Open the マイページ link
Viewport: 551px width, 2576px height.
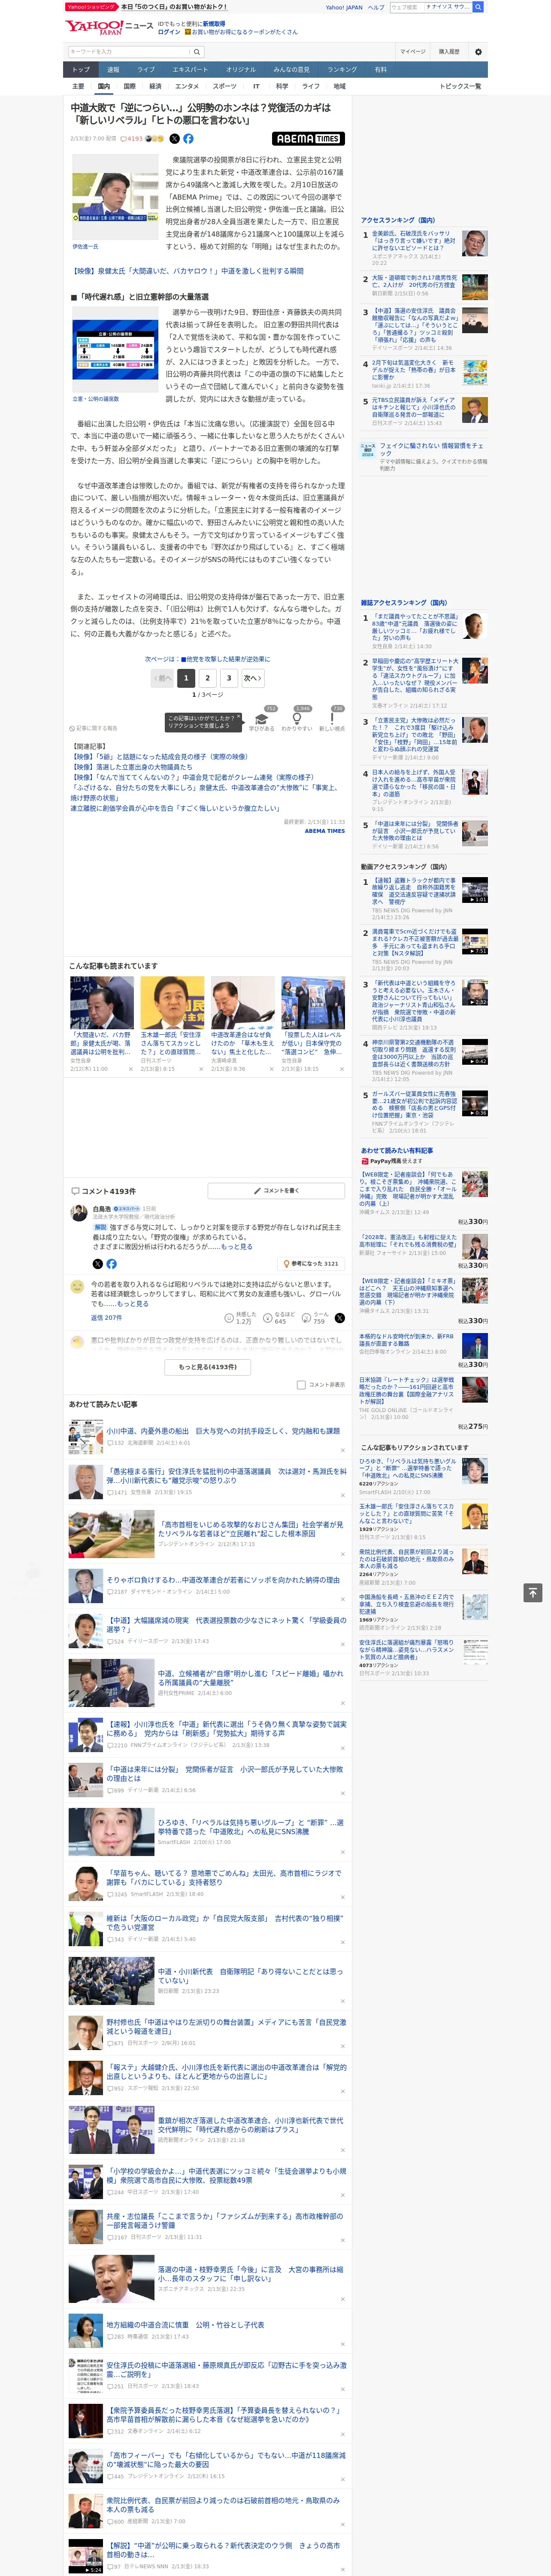tap(412, 51)
